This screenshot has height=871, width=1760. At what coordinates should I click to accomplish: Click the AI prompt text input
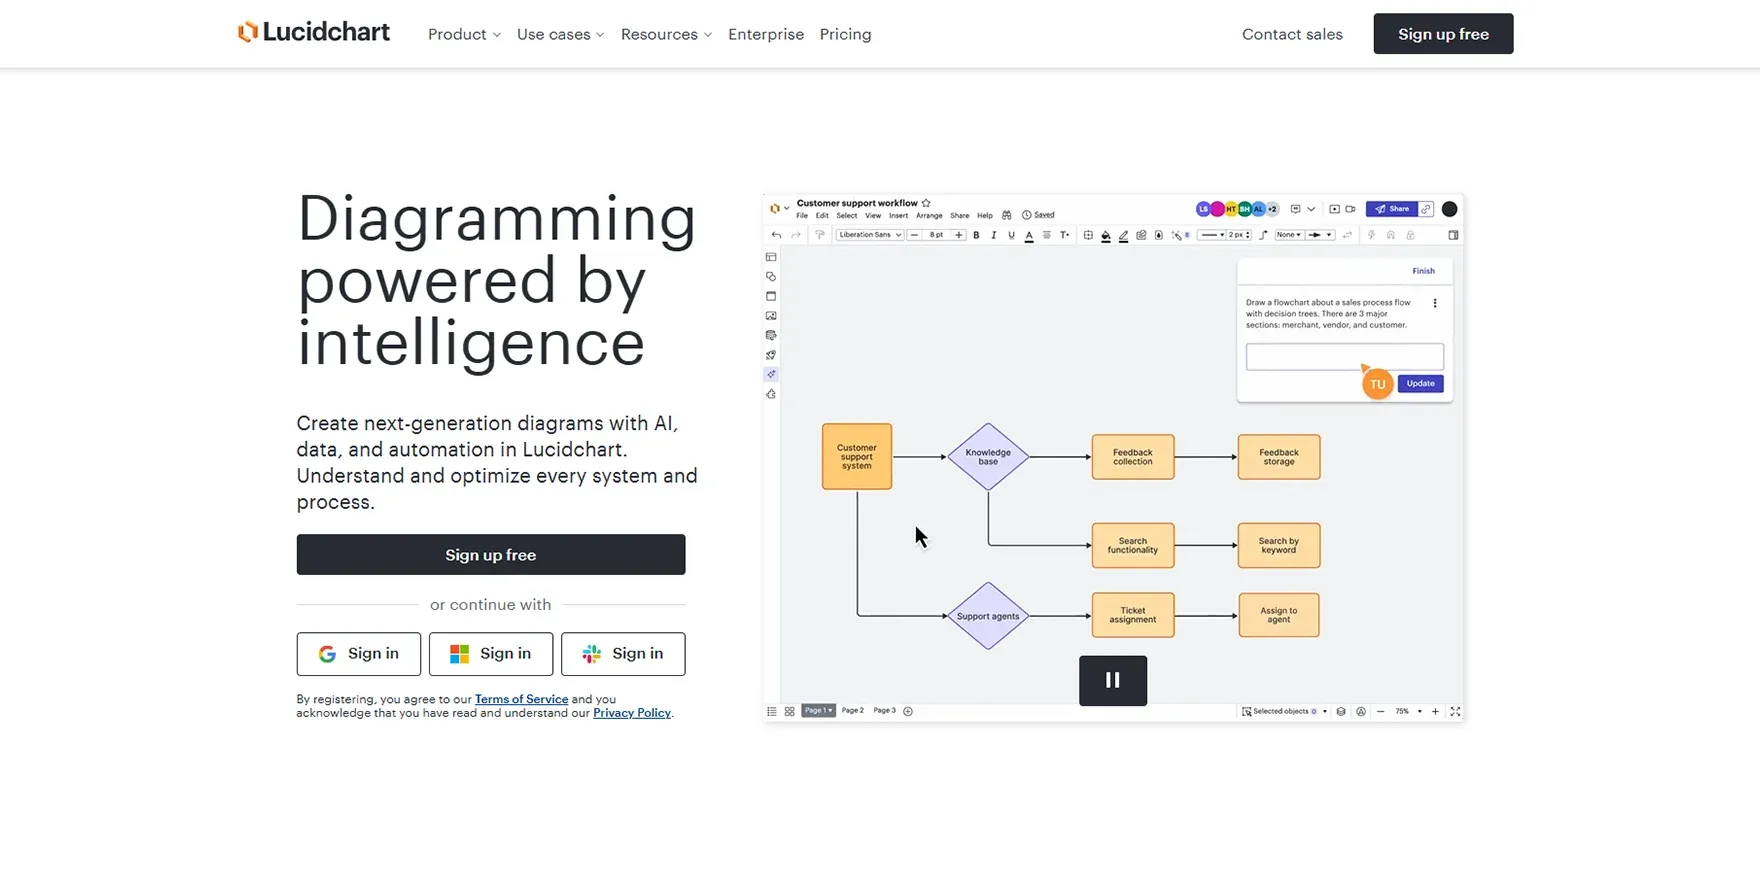tap(1344, 357)
